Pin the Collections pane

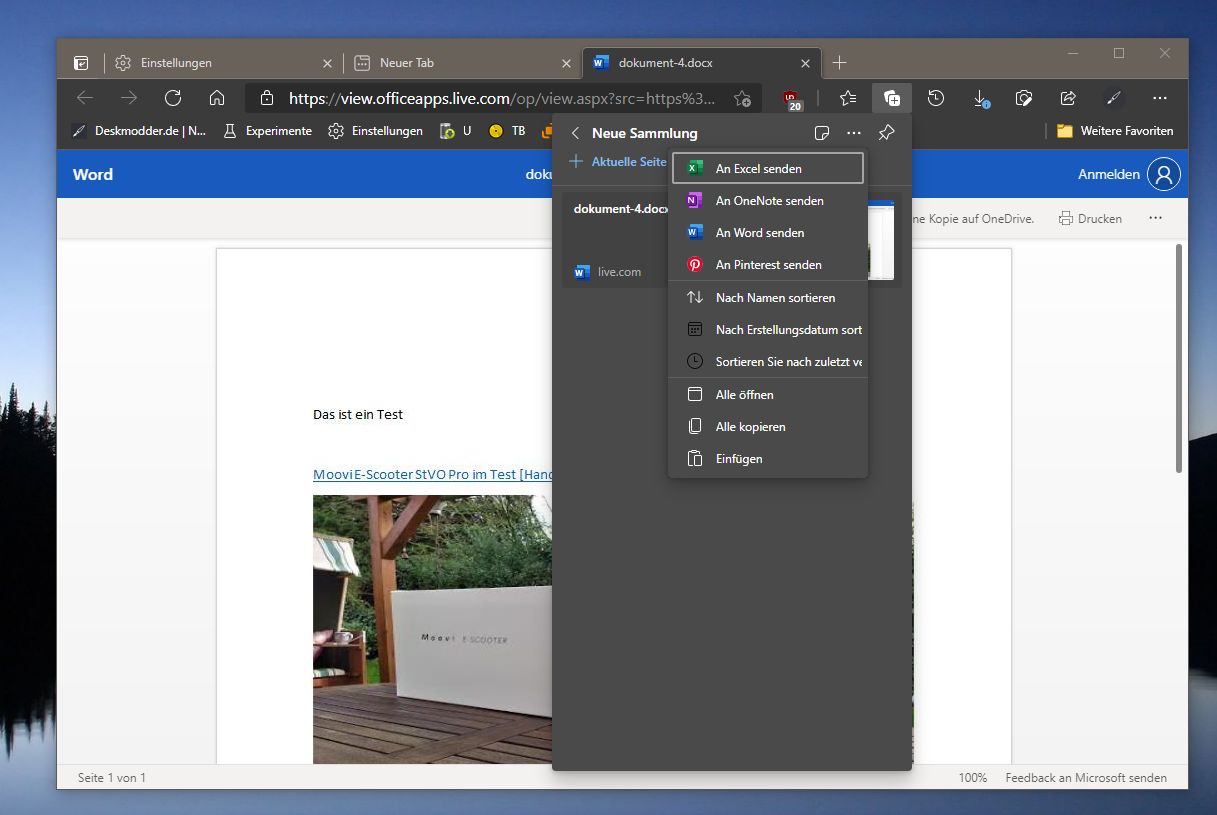[x=886, y=133]
